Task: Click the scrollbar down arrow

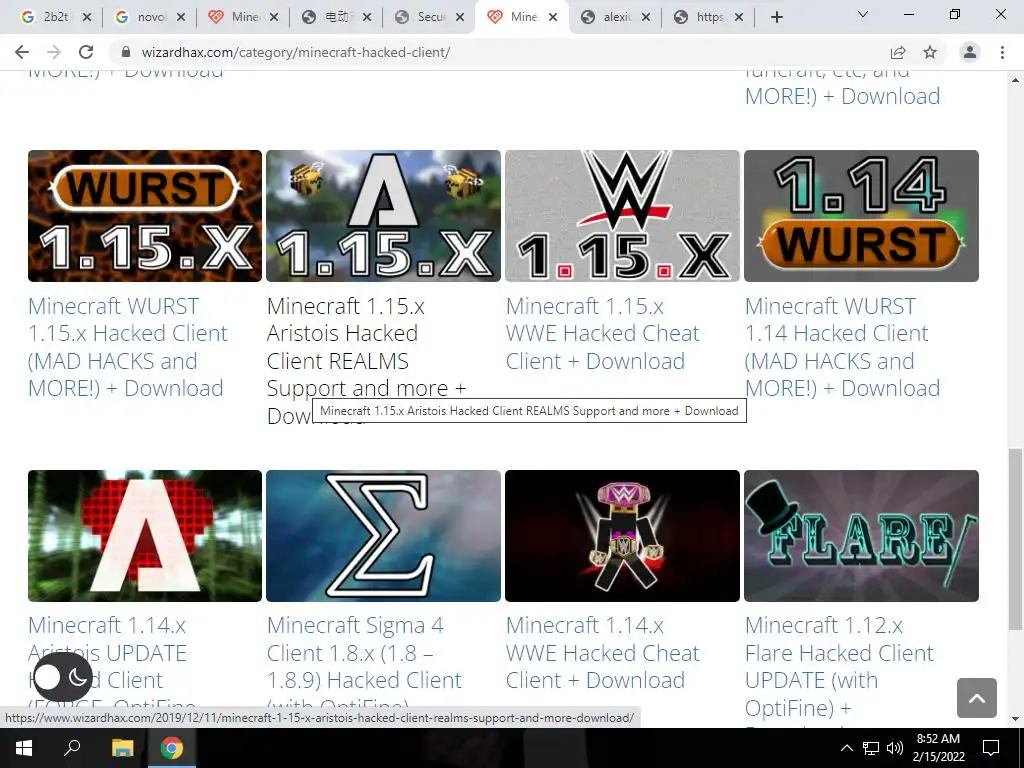Action: (1015, 719)
